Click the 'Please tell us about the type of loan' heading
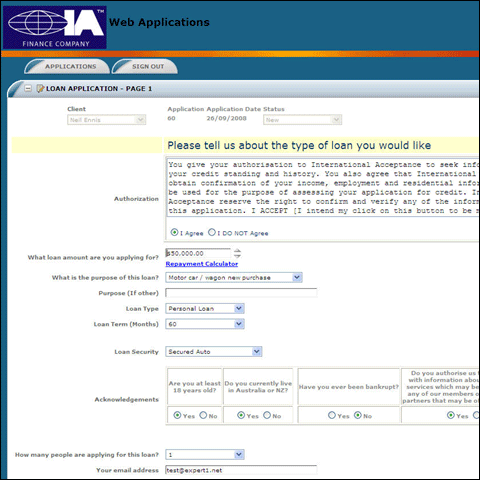Image resolution: width=480 pixels, height=480 pixels. 299,145
